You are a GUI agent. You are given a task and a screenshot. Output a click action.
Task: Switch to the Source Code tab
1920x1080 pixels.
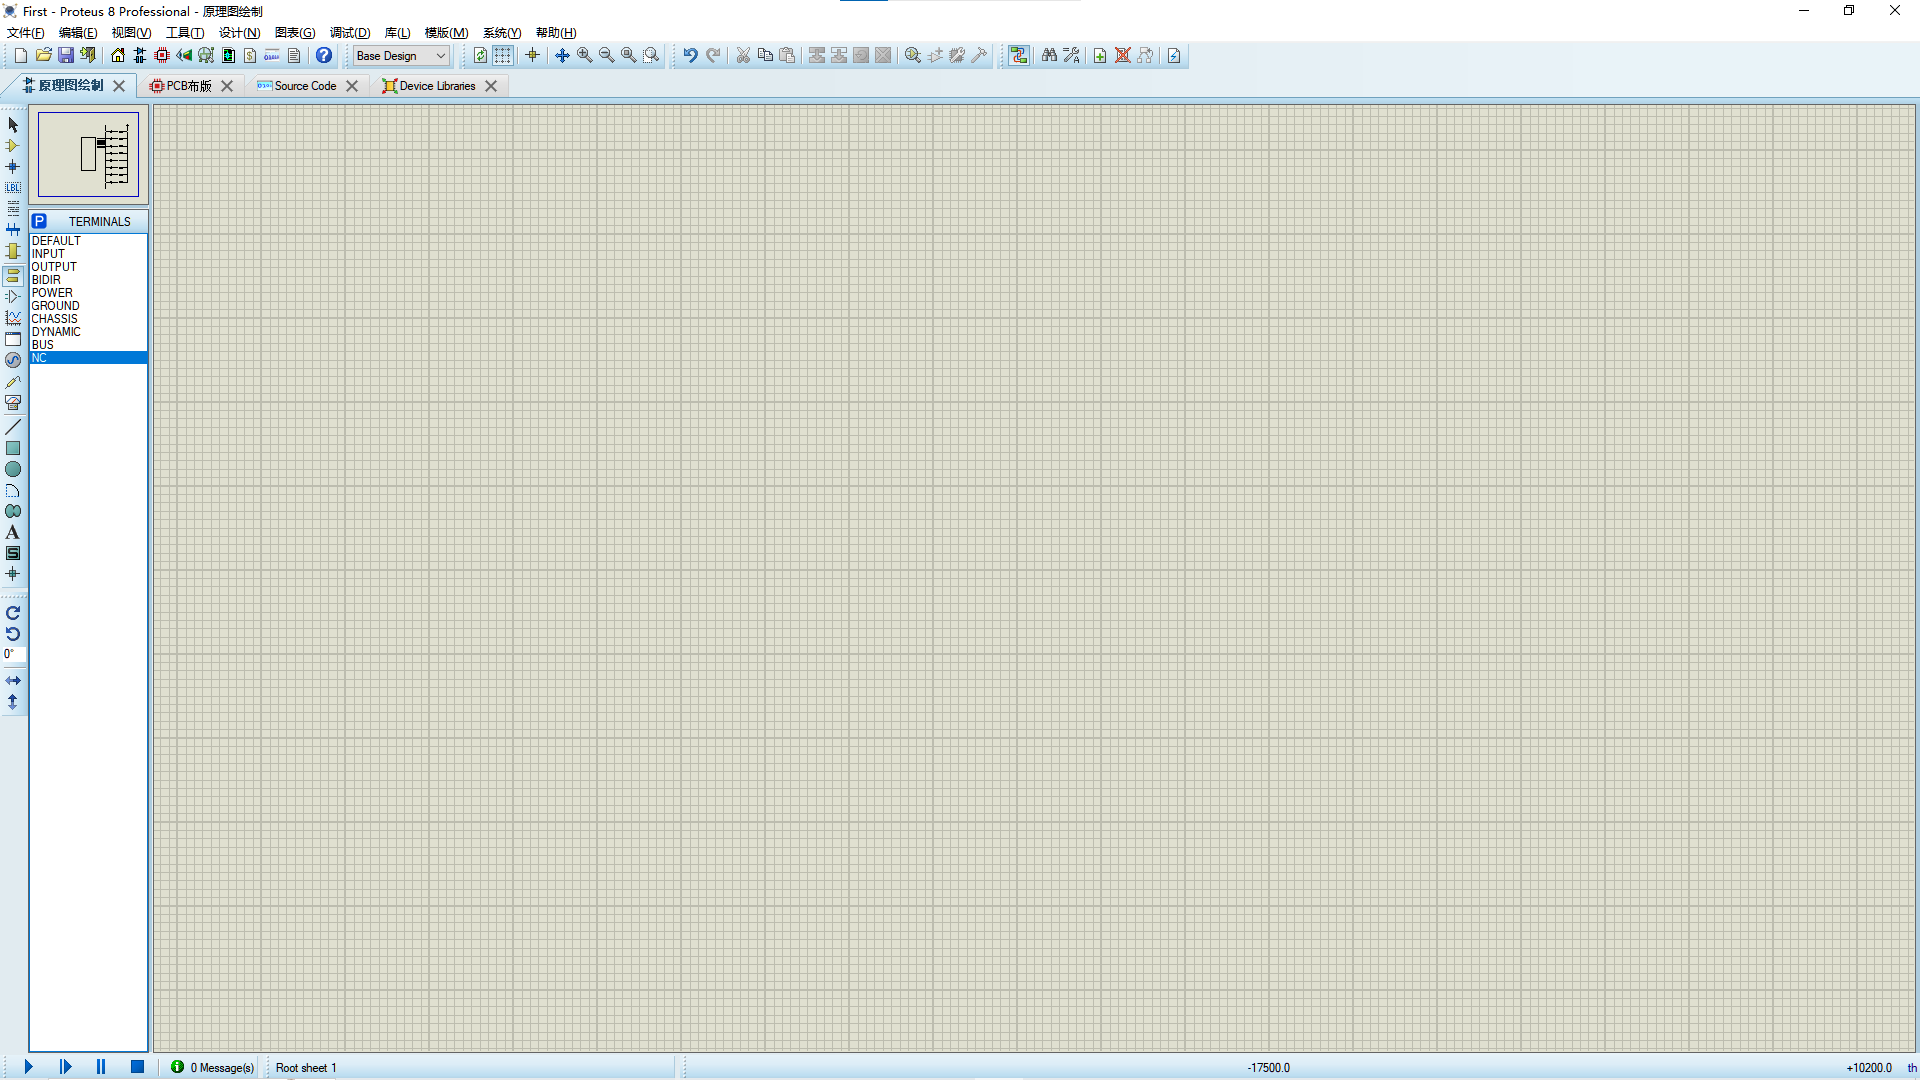pyautogui.click(x=305, y=86)
